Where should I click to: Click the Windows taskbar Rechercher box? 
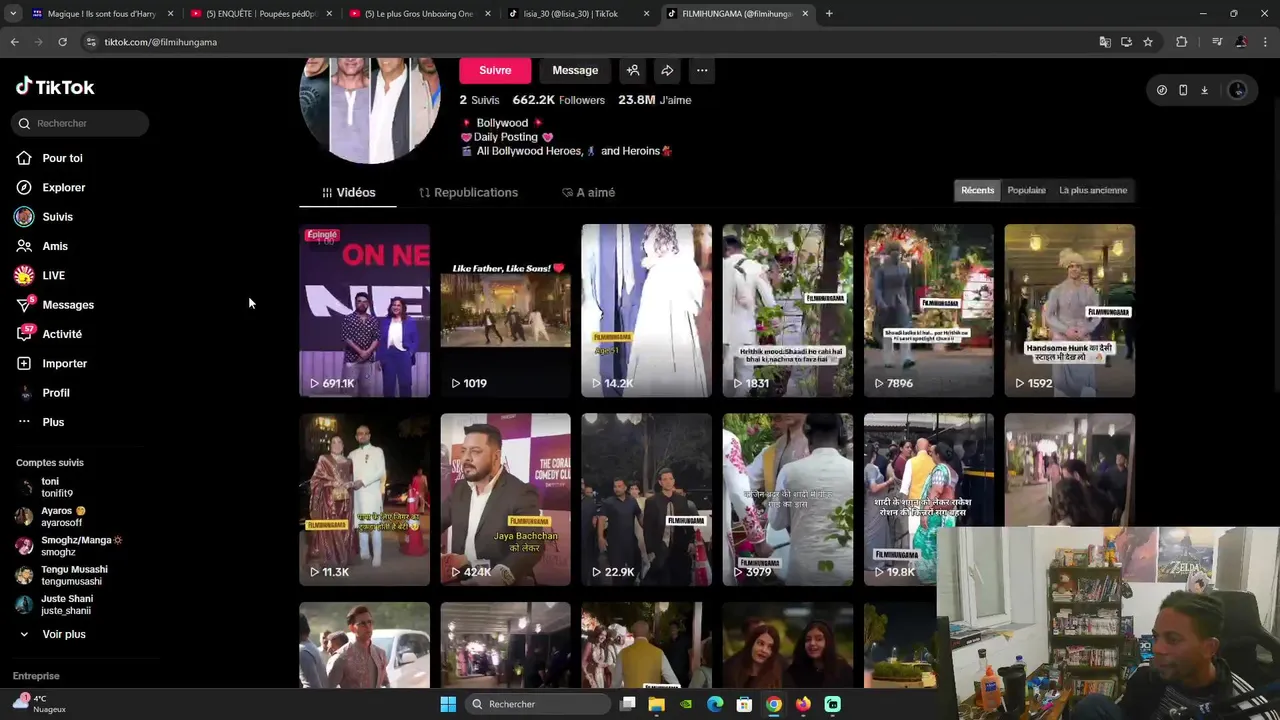538,704
